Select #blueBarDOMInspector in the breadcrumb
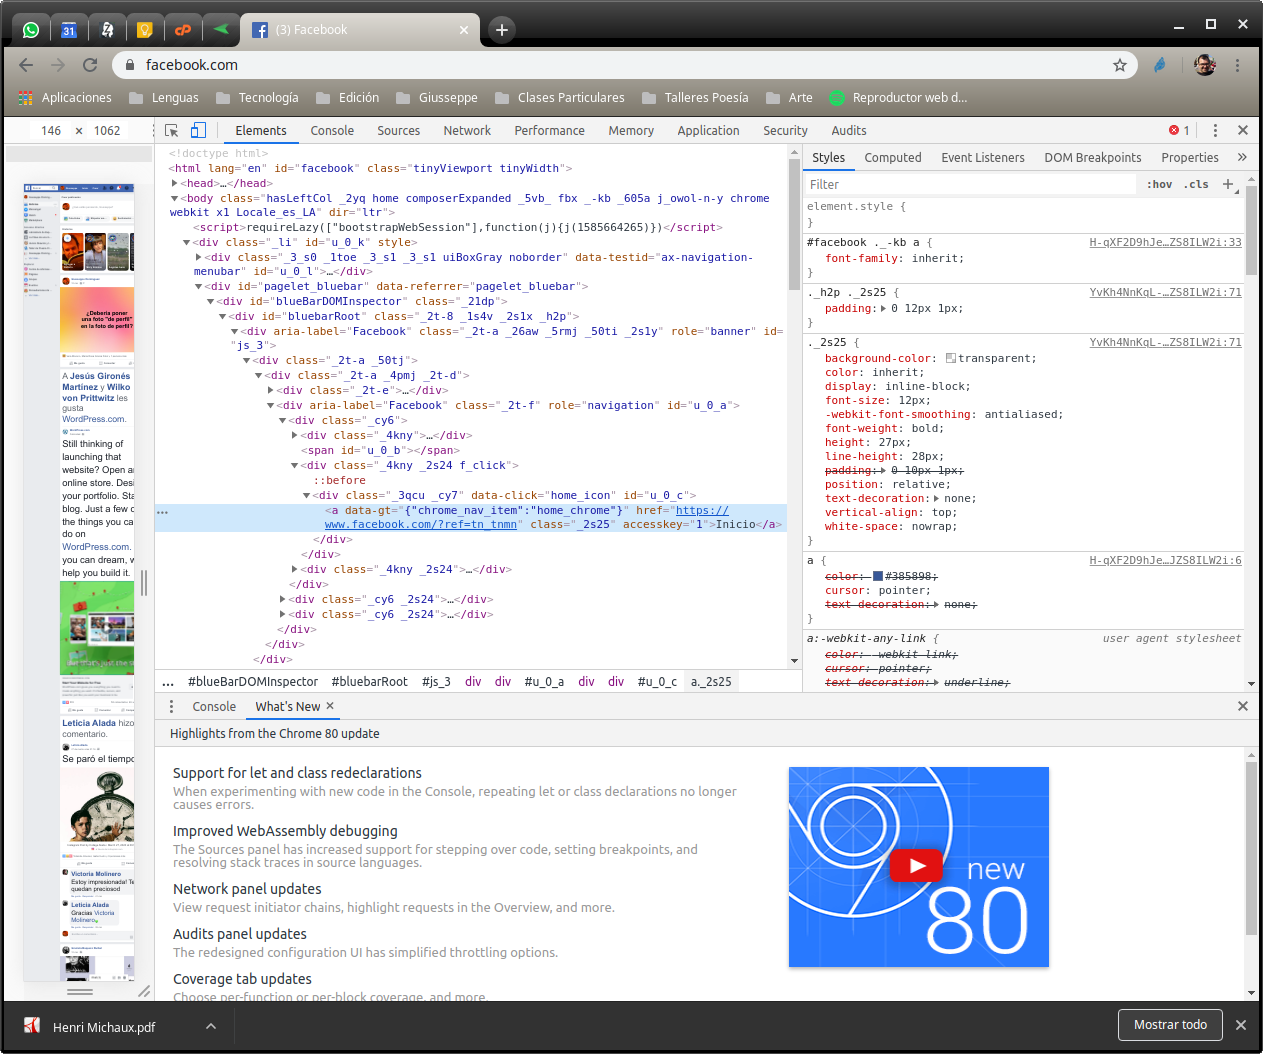 253,682
